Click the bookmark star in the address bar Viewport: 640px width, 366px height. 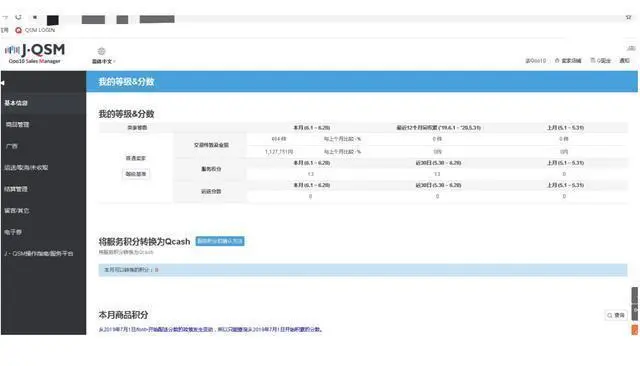628,18
